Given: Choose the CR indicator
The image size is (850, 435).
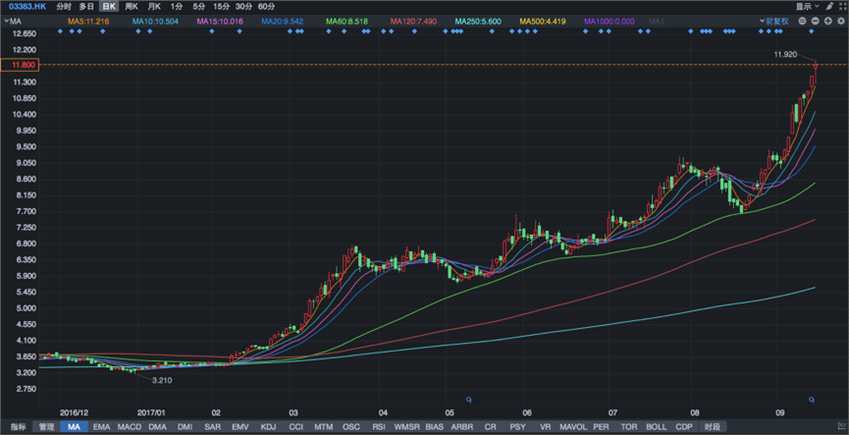Looking at the screenshot, I should click(490, 427).
